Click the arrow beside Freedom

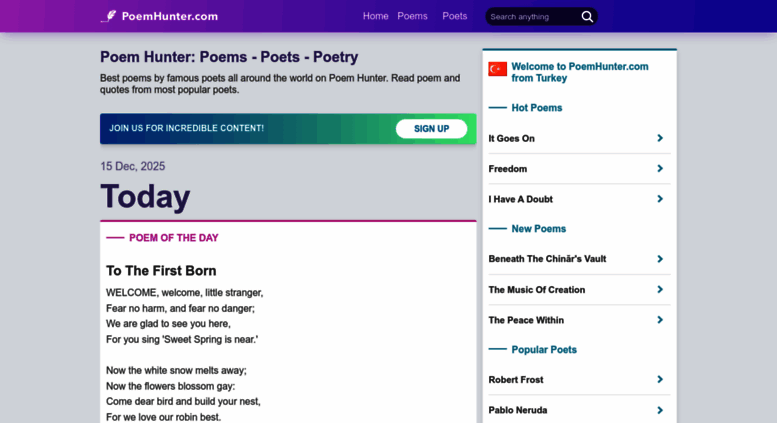pos(660,168)
